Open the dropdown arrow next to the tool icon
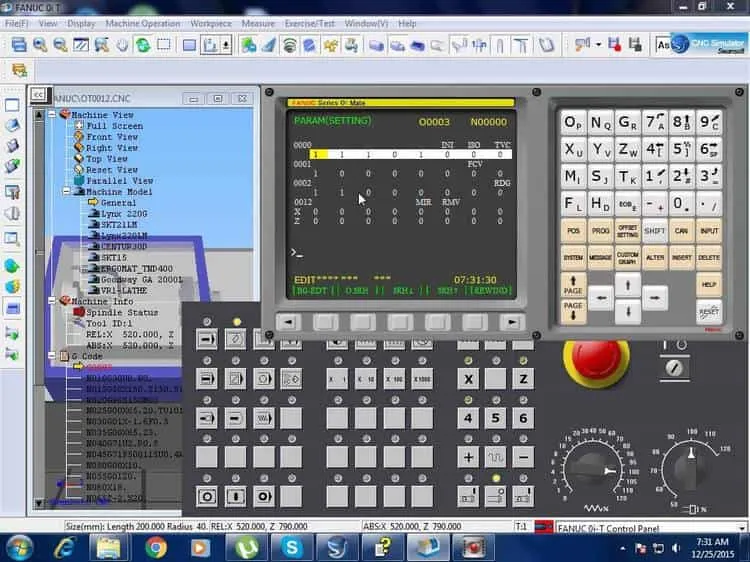750x562 pixels. (598, 45)
